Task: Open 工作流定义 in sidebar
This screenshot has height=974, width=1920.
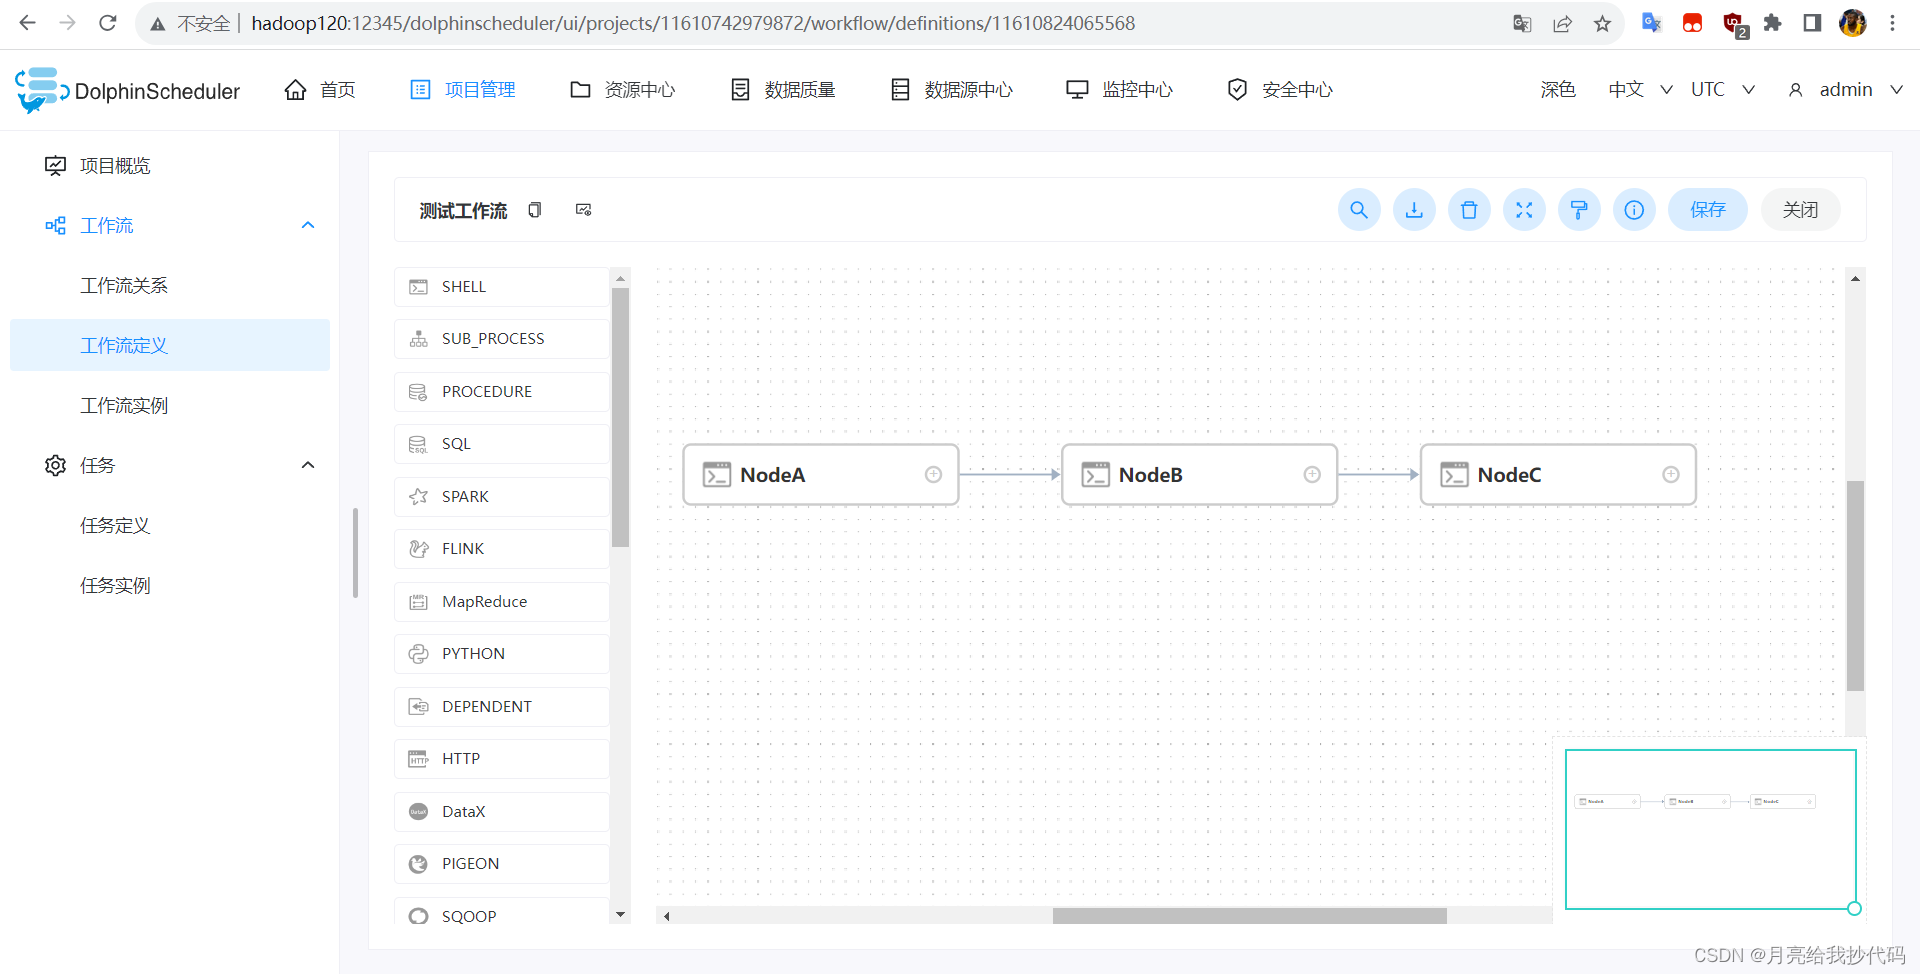Action: (x=170, y=345)
